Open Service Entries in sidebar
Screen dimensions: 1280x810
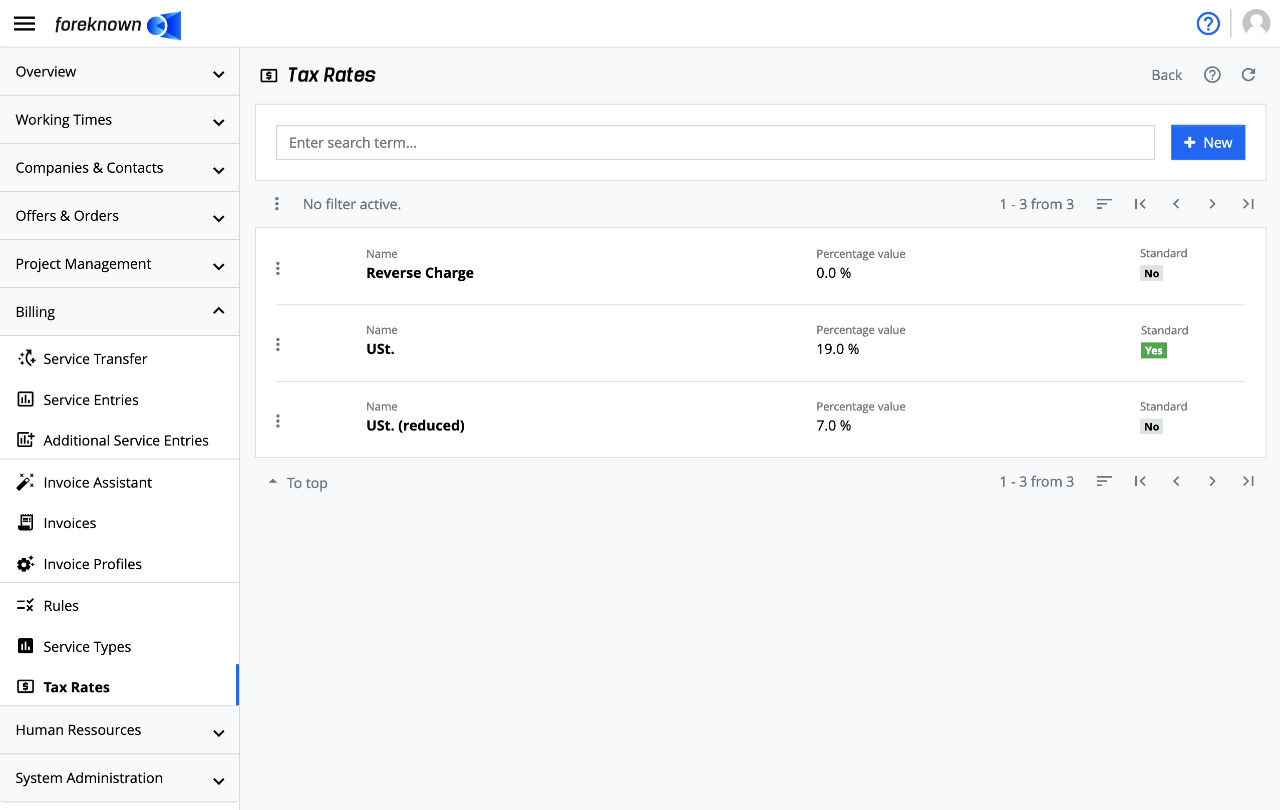pyautogui.click(x=119, y=399)
